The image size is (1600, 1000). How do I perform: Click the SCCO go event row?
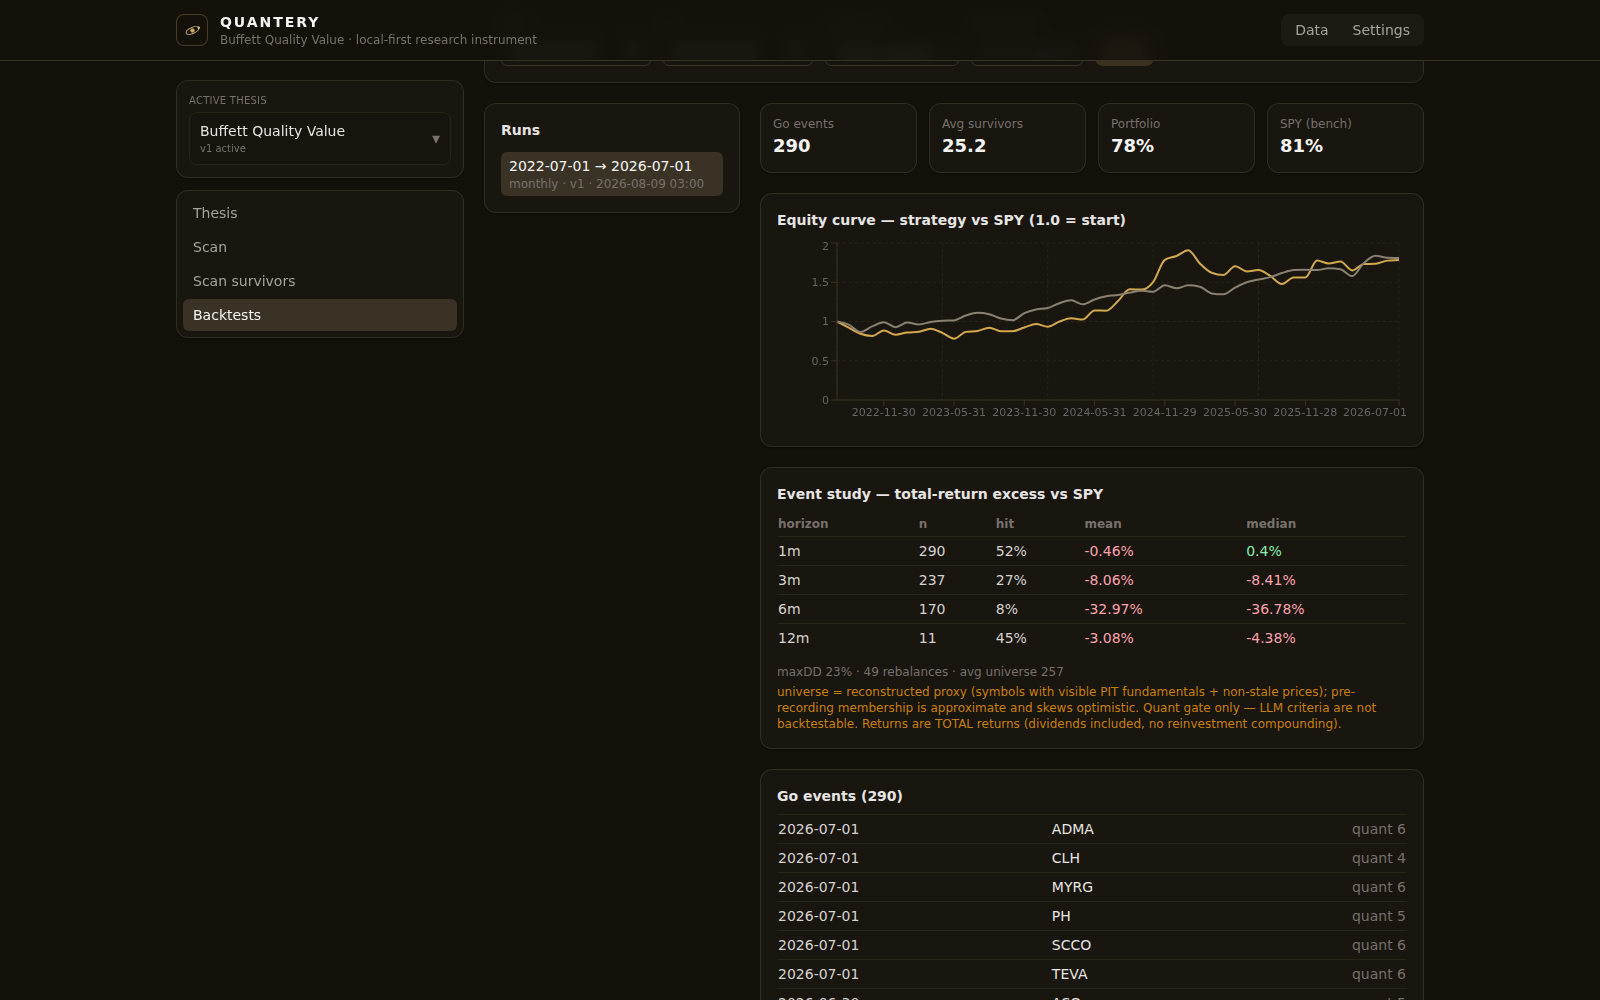(1092, 945)
